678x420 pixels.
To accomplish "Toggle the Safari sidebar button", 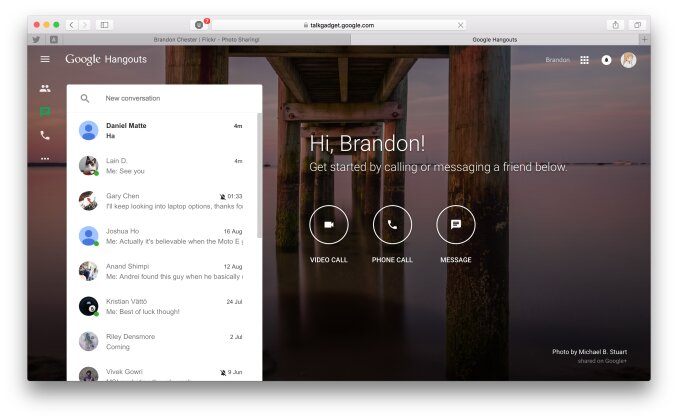I will point(104,25).
